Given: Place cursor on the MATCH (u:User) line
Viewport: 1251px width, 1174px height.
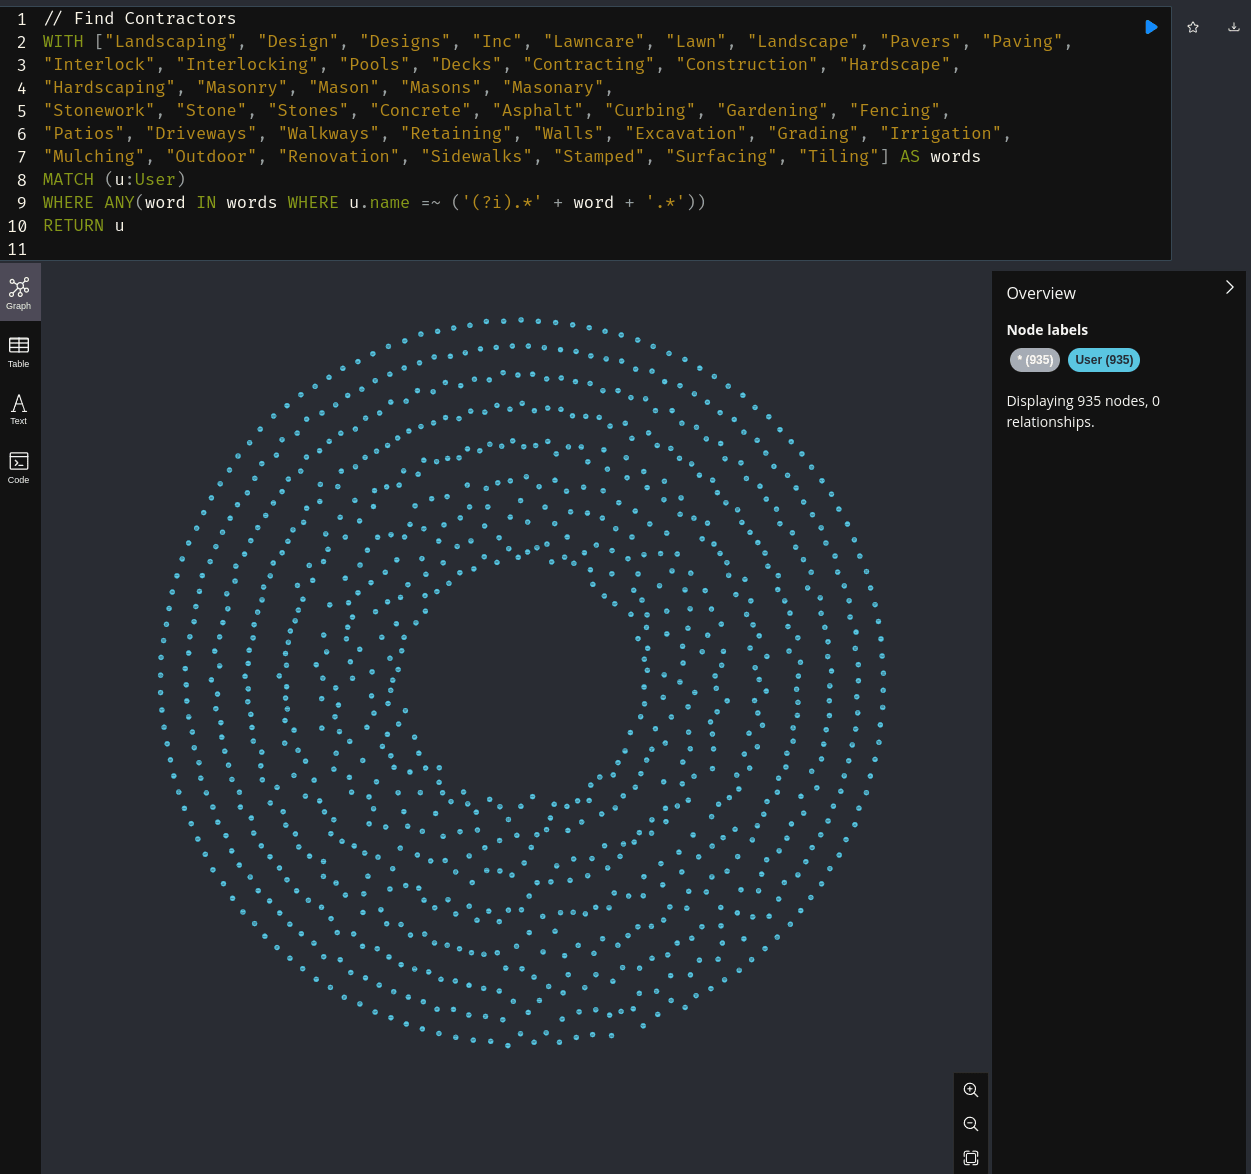Looking at the screenshot, I should (x=115, y=179).
